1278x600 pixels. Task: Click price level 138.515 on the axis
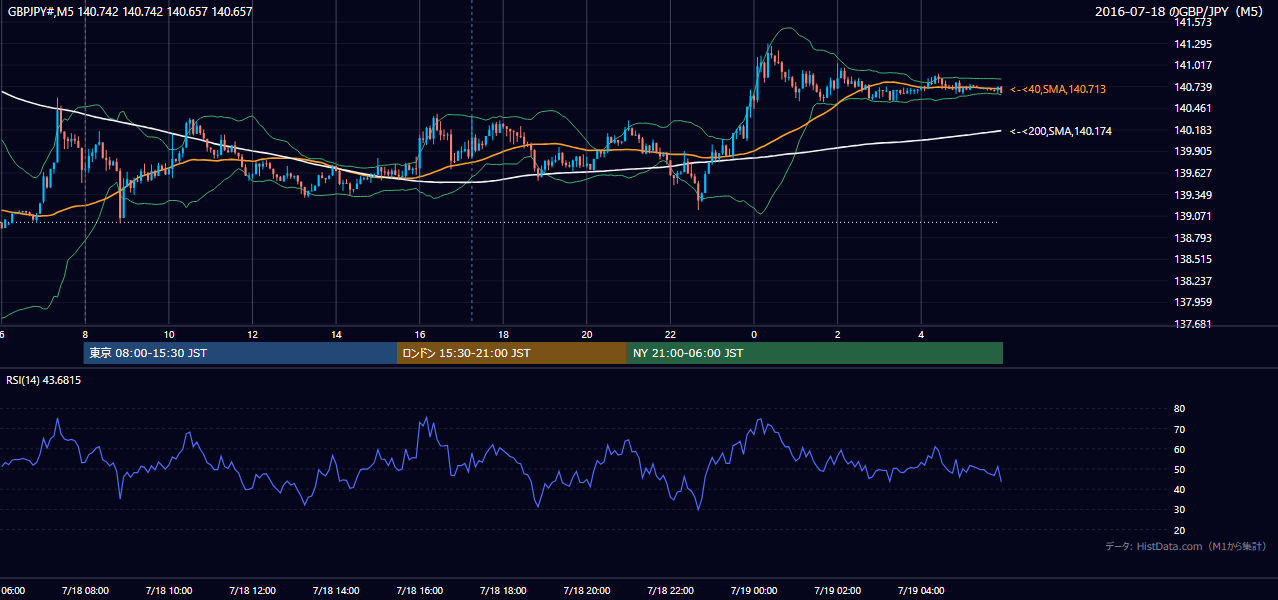(x=1193, y=259)
